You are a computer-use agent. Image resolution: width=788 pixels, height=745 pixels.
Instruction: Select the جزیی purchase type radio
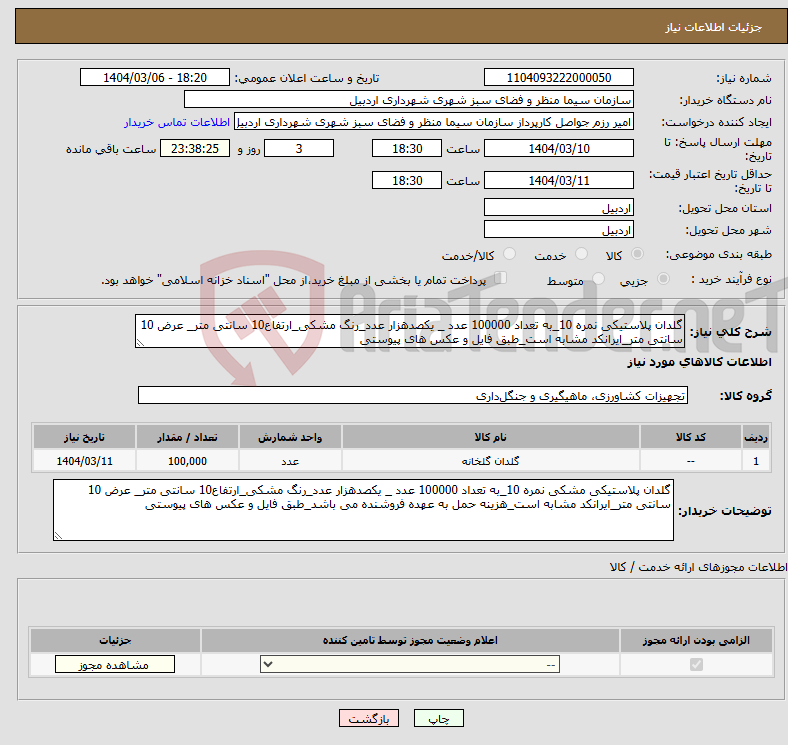(663, 278)
